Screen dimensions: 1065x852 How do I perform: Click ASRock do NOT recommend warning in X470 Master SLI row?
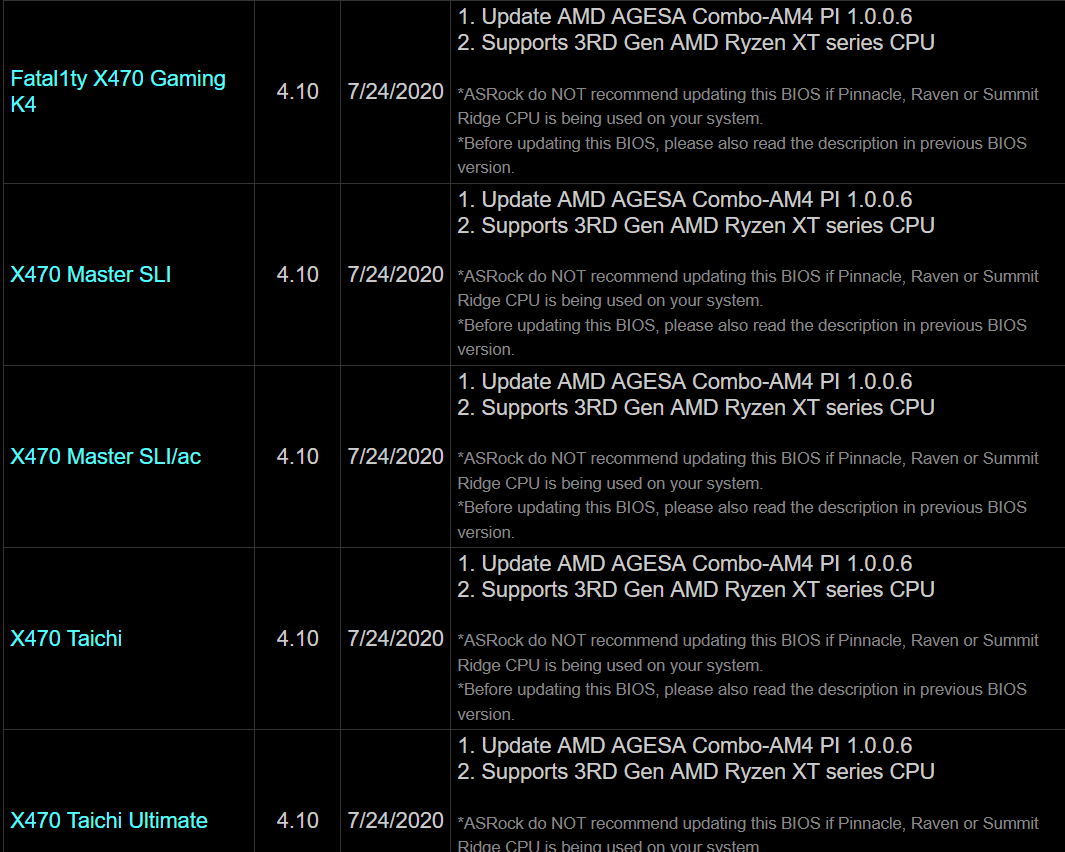pos(748,288)
